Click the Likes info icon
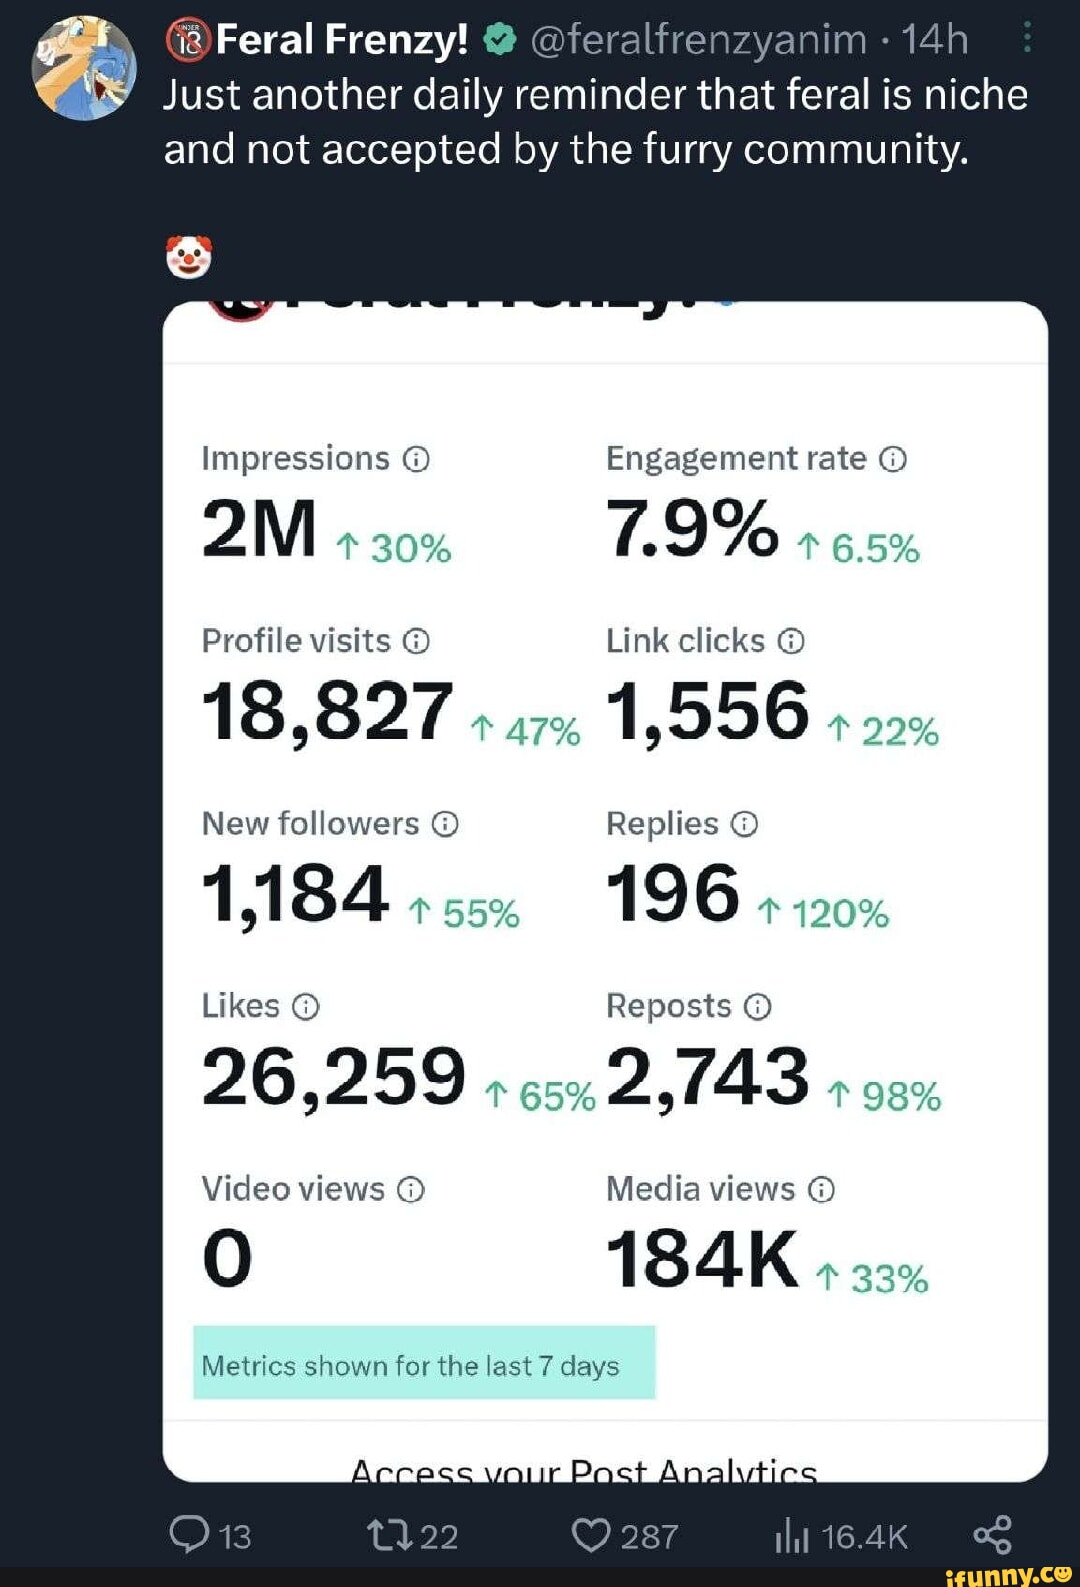 click(306, 1006)
